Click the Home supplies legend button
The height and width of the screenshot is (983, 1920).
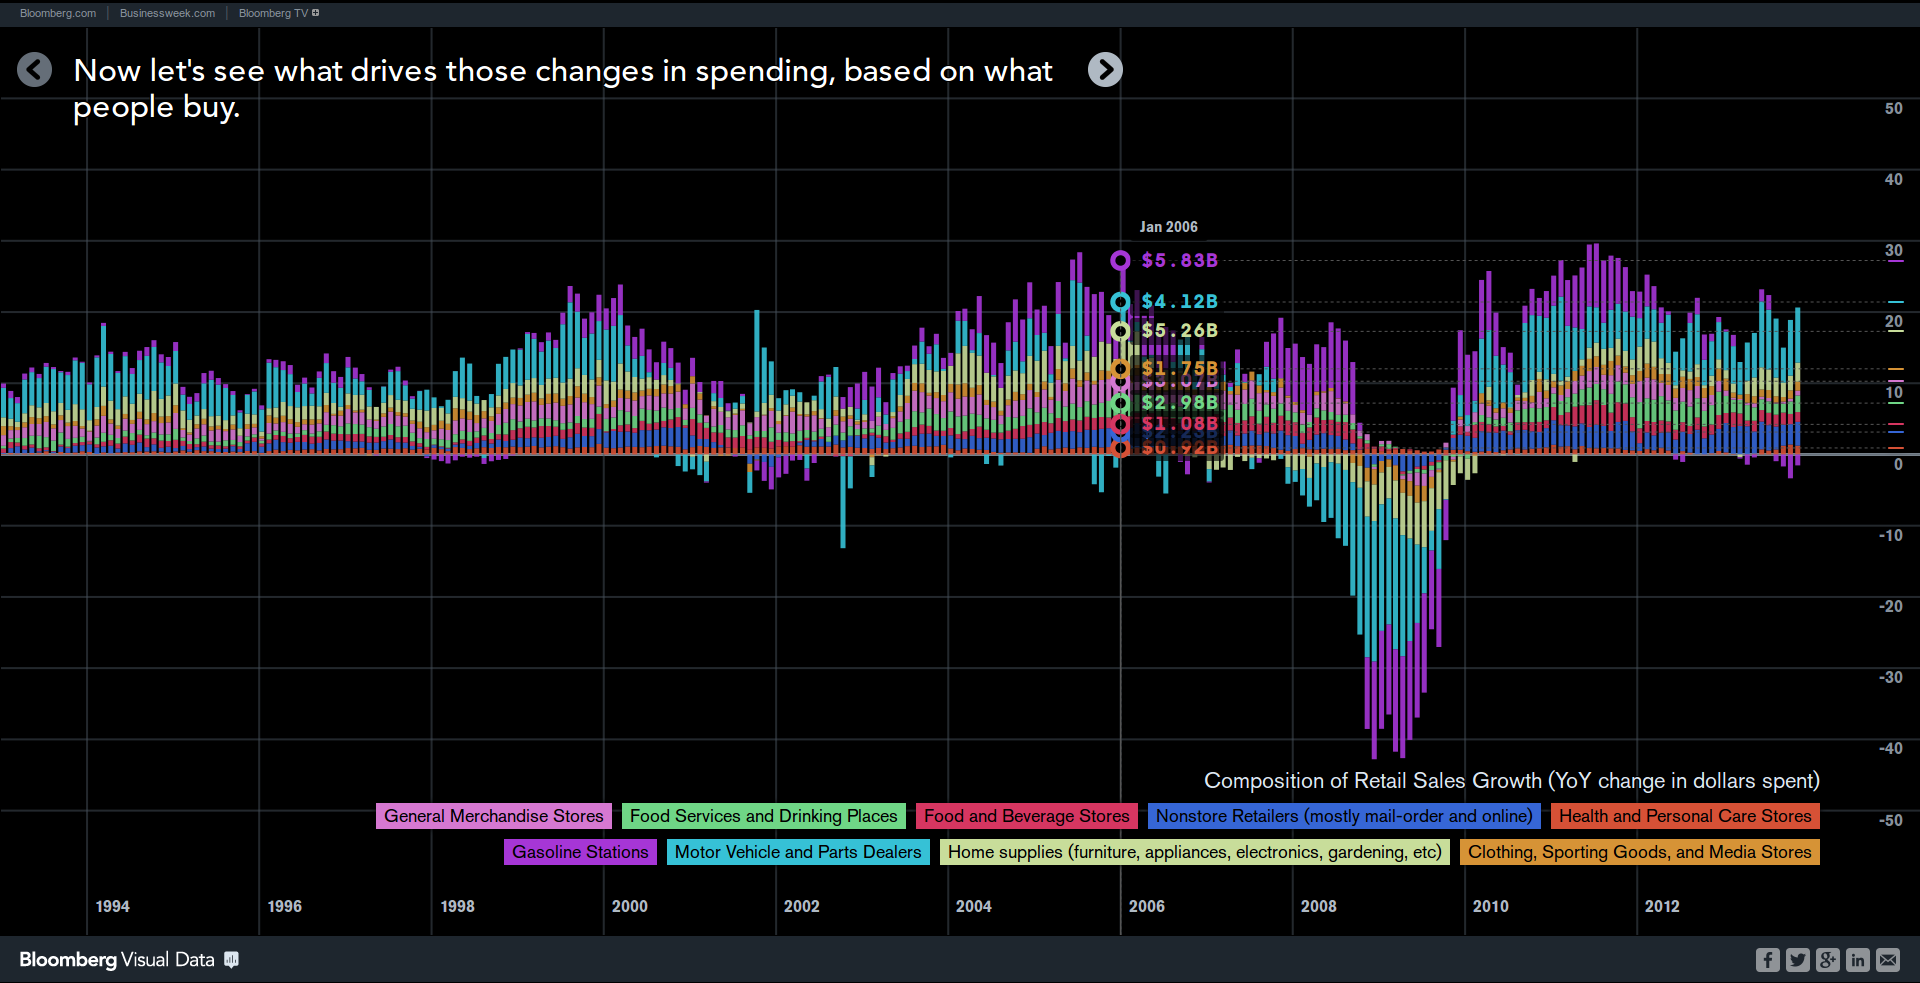point(1195,852)
